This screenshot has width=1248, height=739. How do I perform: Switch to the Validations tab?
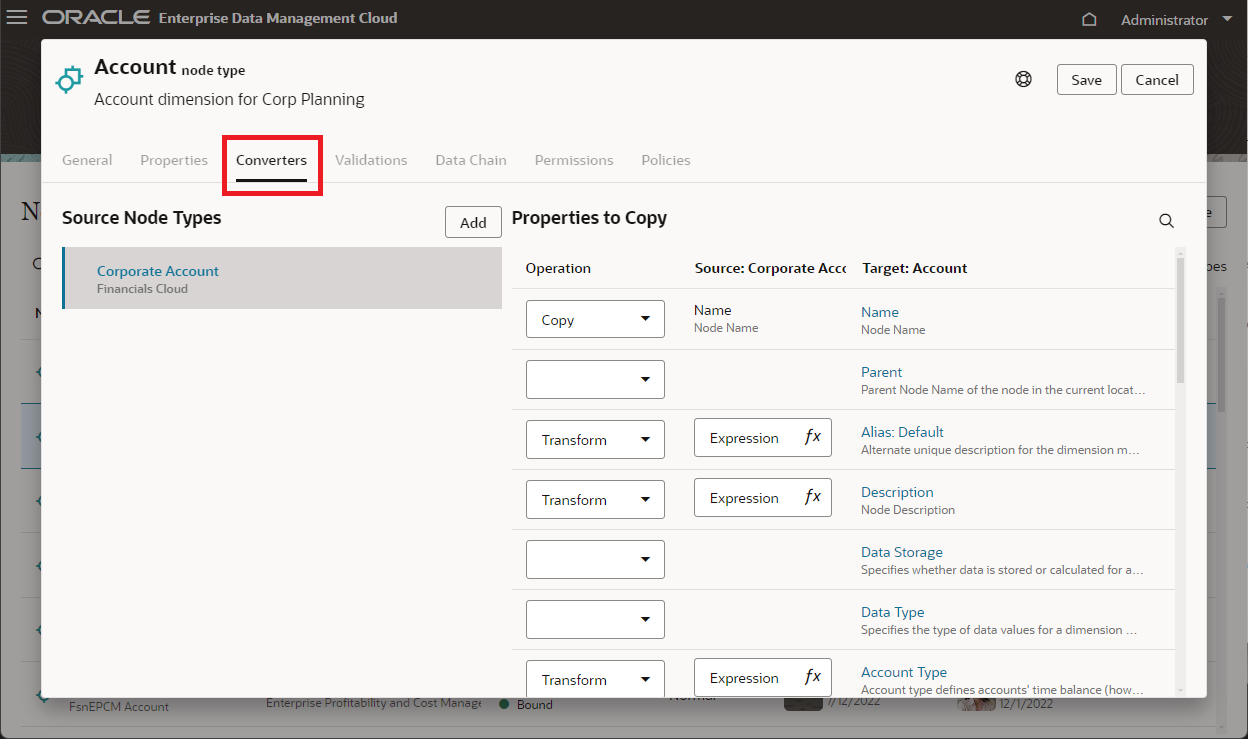tap(371, 160)
